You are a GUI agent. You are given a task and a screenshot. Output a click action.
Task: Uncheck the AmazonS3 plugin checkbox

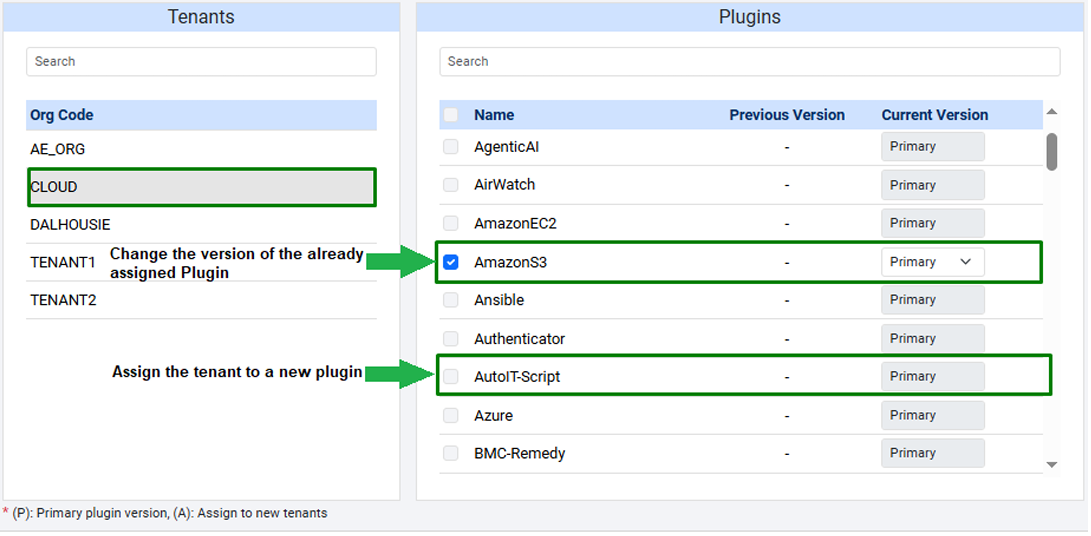click(x=451, y=262)
